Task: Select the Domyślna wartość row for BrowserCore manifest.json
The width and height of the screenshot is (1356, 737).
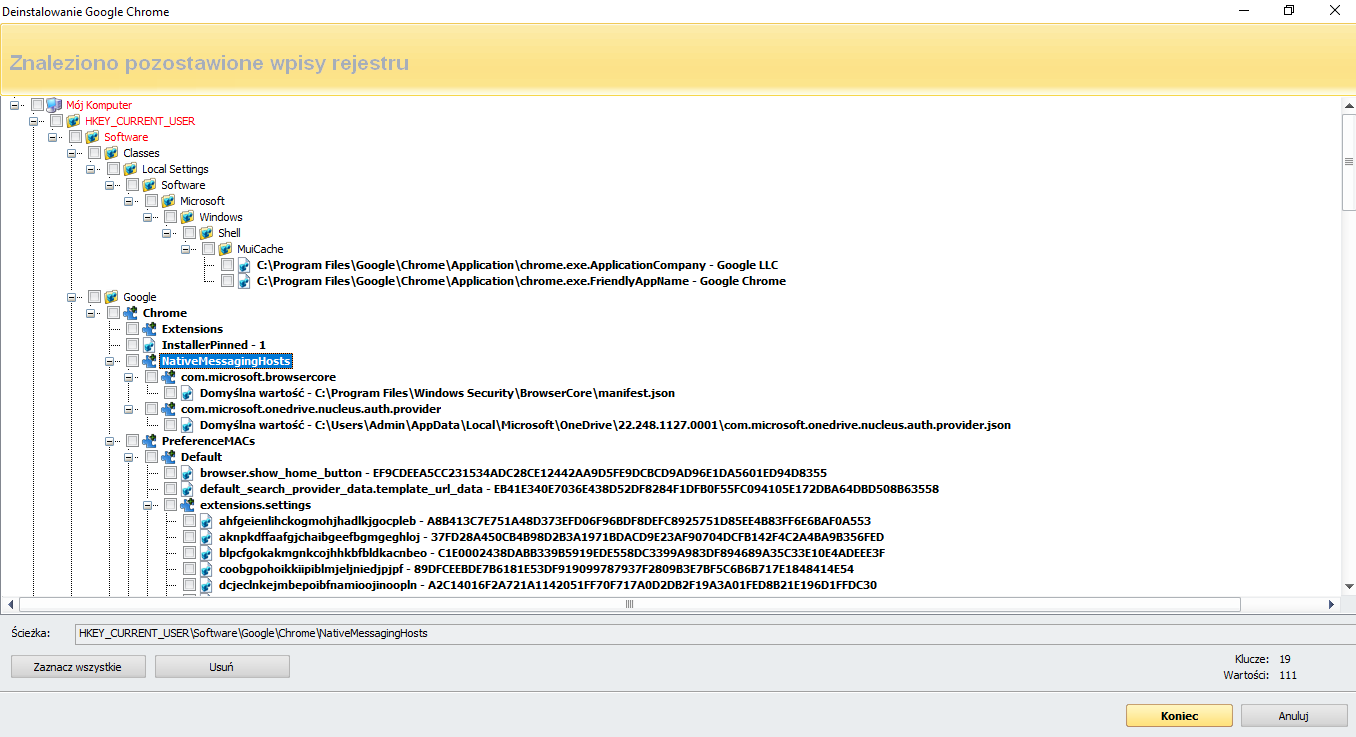Action: point(437,393)
